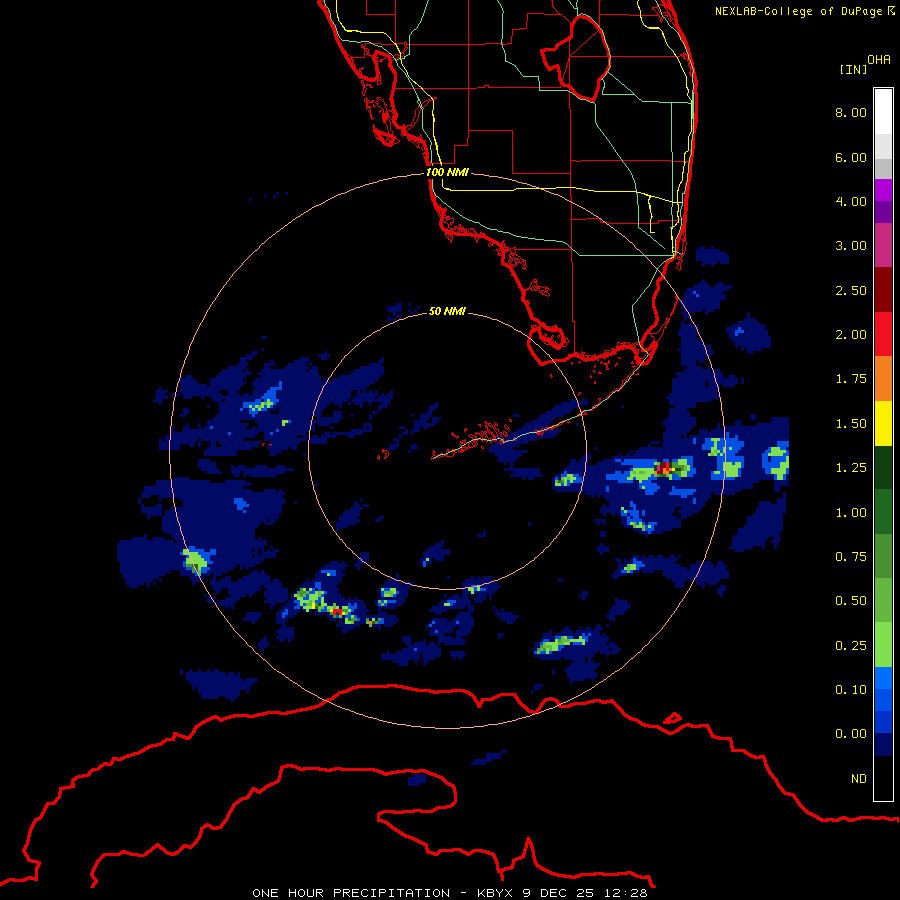Image resolution: width=900 pixels, height=900 pixels.
Task: Pick the orange 1.75 legend swatch
Action: coord(883,379)
